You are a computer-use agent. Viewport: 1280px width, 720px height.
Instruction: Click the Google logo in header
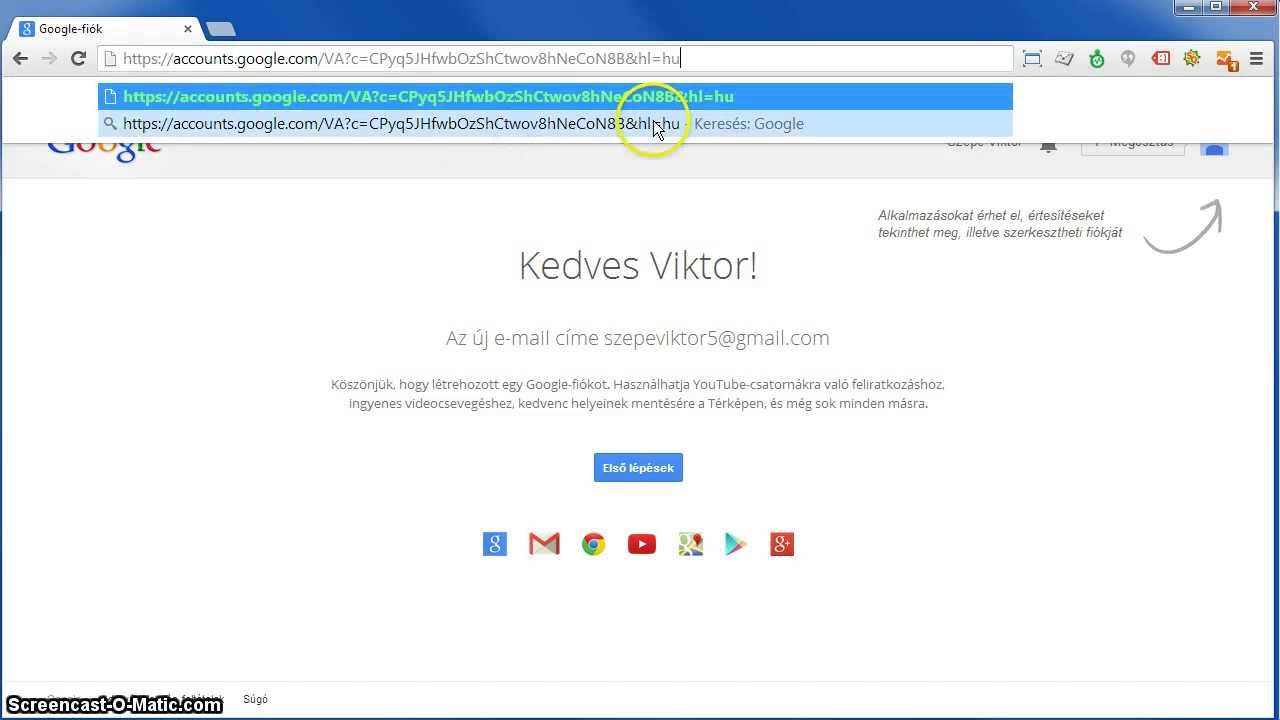tap(105, 151)
